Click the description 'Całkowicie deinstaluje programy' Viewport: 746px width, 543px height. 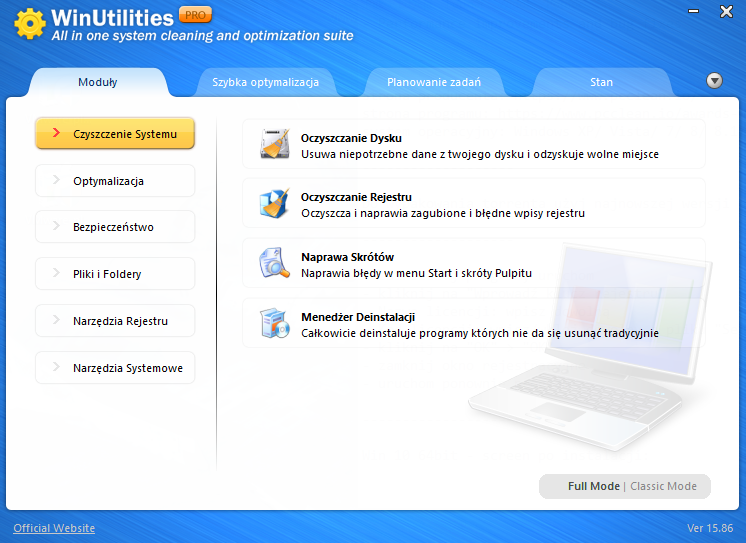tap(480, 333)
